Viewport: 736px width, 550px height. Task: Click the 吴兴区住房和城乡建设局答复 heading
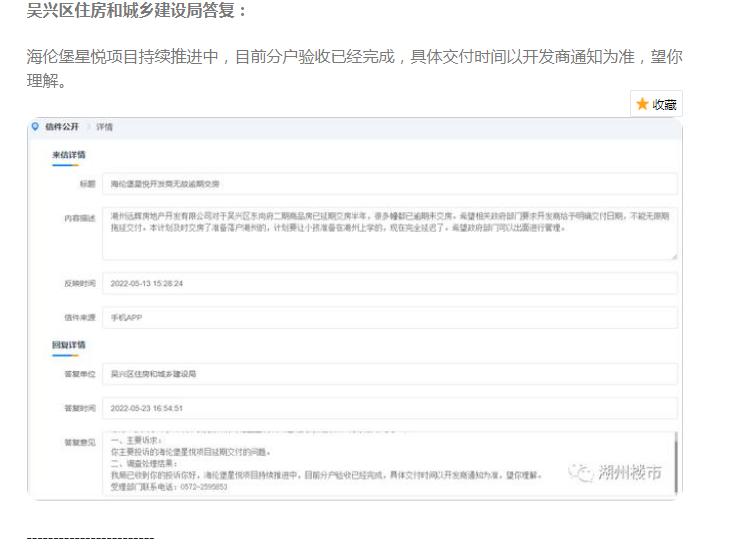137,13
